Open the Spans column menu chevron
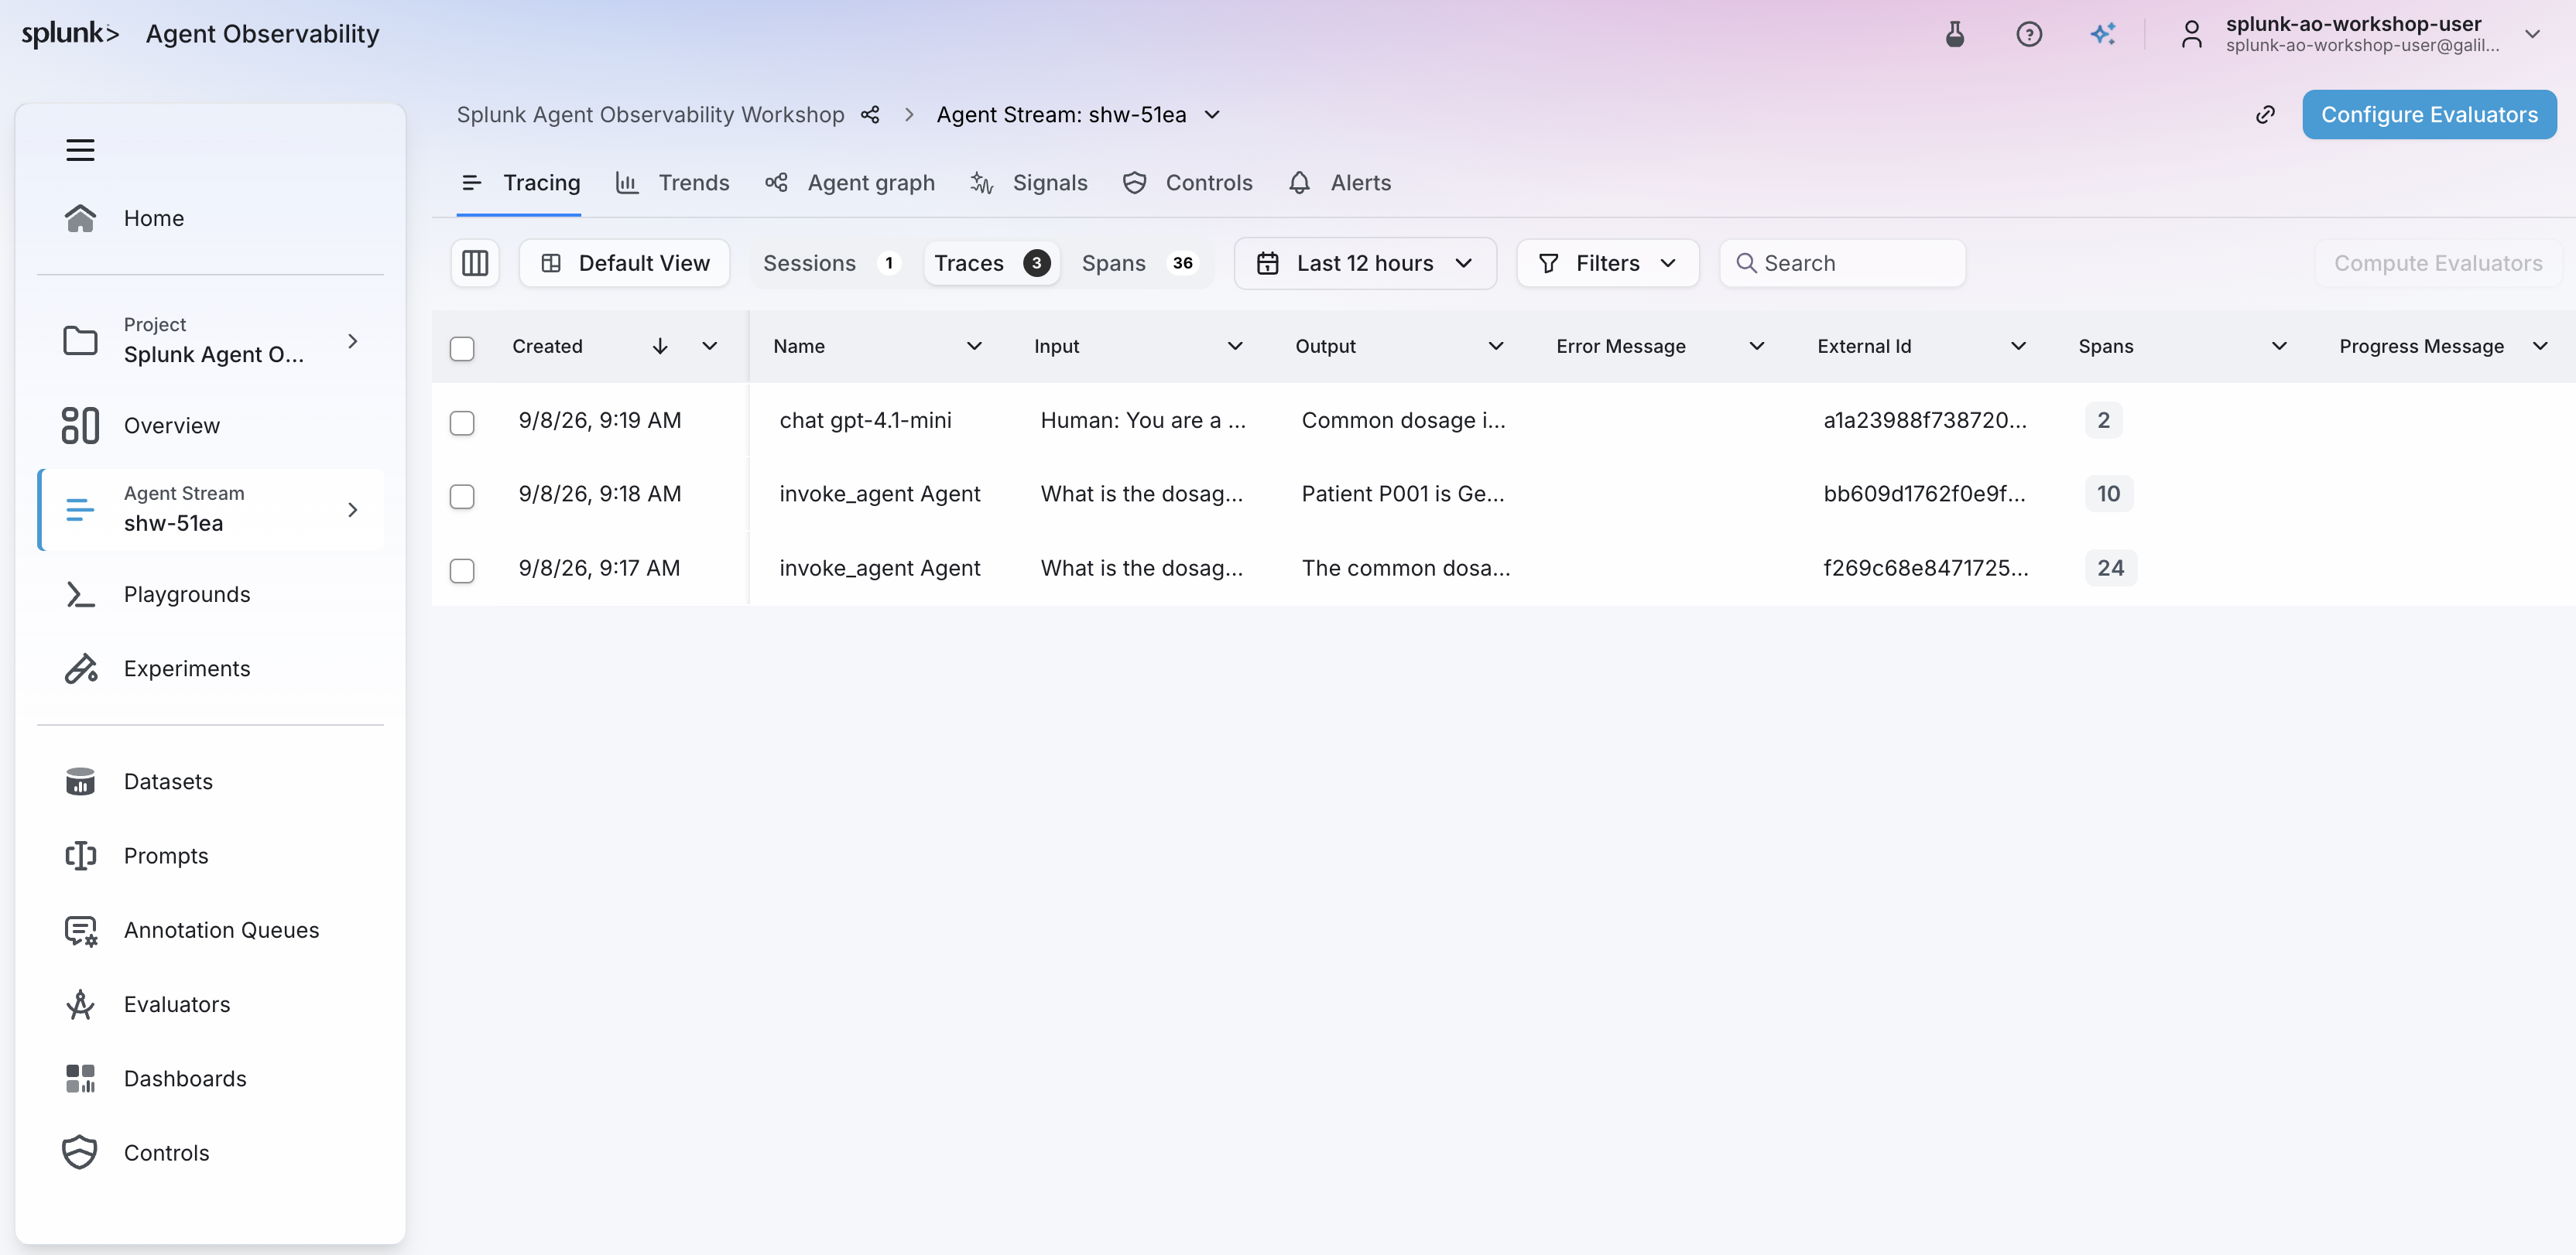 [x=2278, y=346]
